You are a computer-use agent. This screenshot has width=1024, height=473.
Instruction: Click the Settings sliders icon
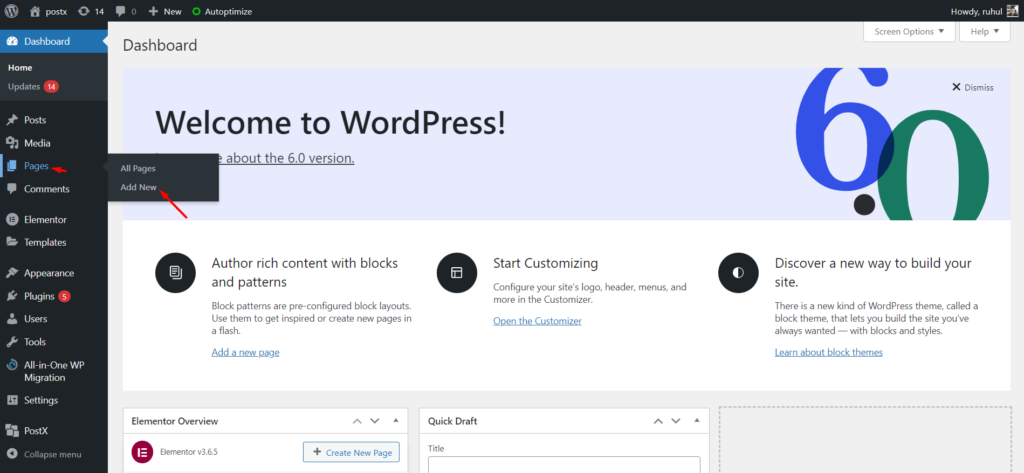point(12,400)
